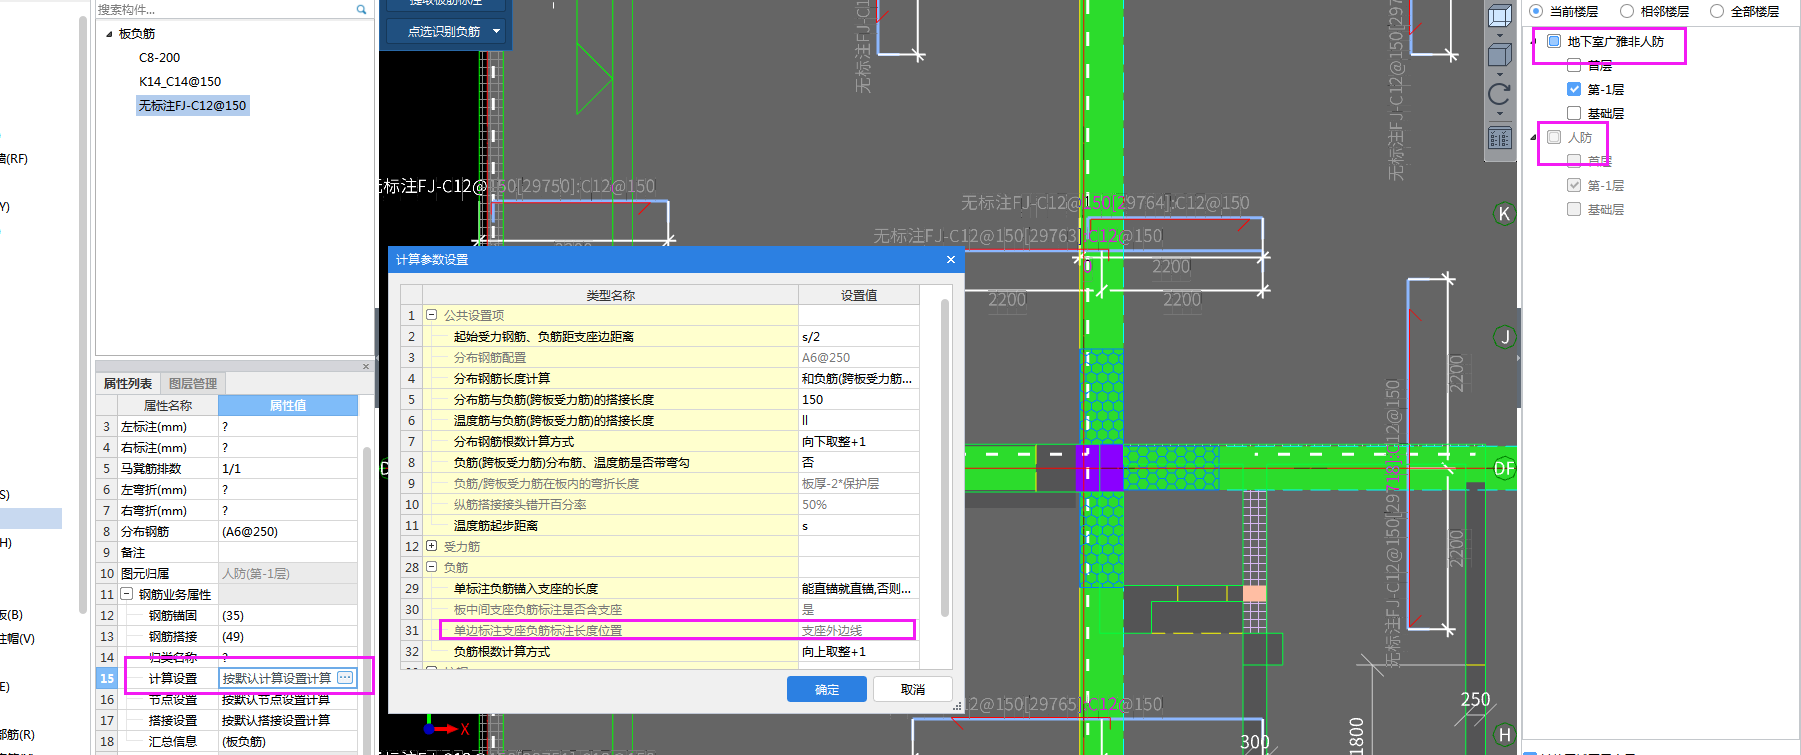This screenshot has width=1801, height=755.
Task: Click 确定 to confirm calculation settings
Action: pos(827,690)
